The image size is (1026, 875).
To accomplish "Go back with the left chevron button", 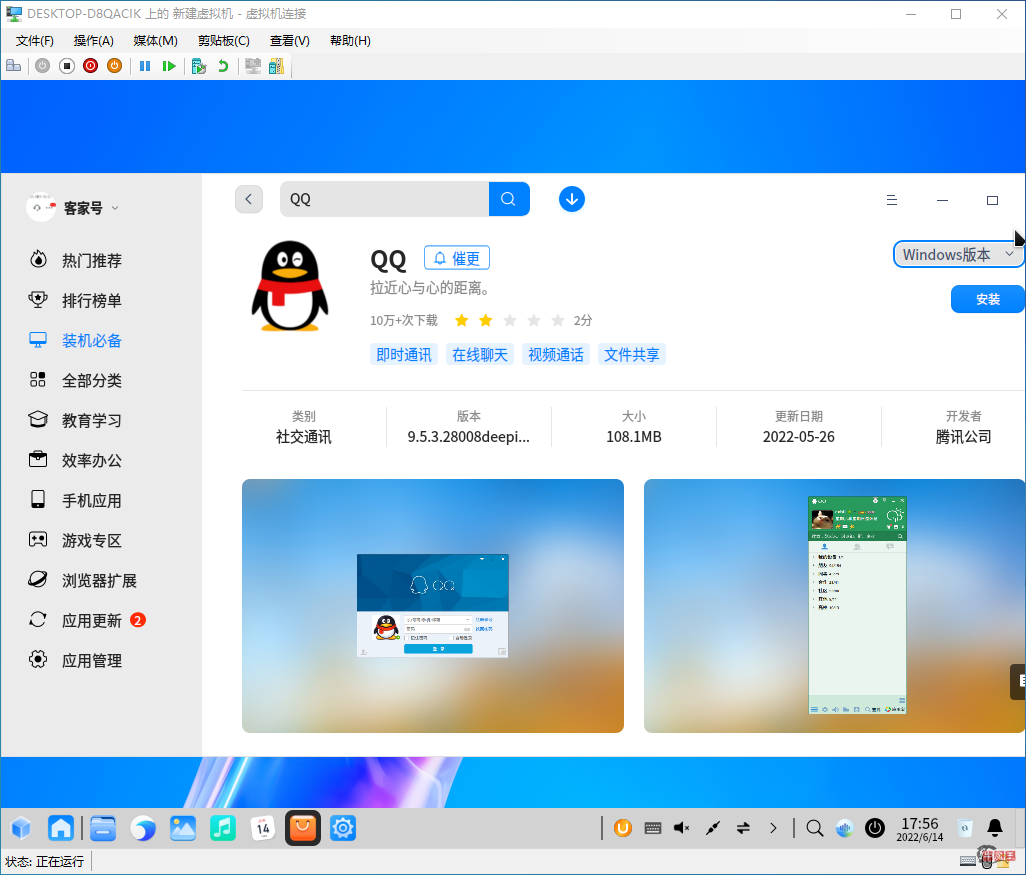I will point(249,199).
